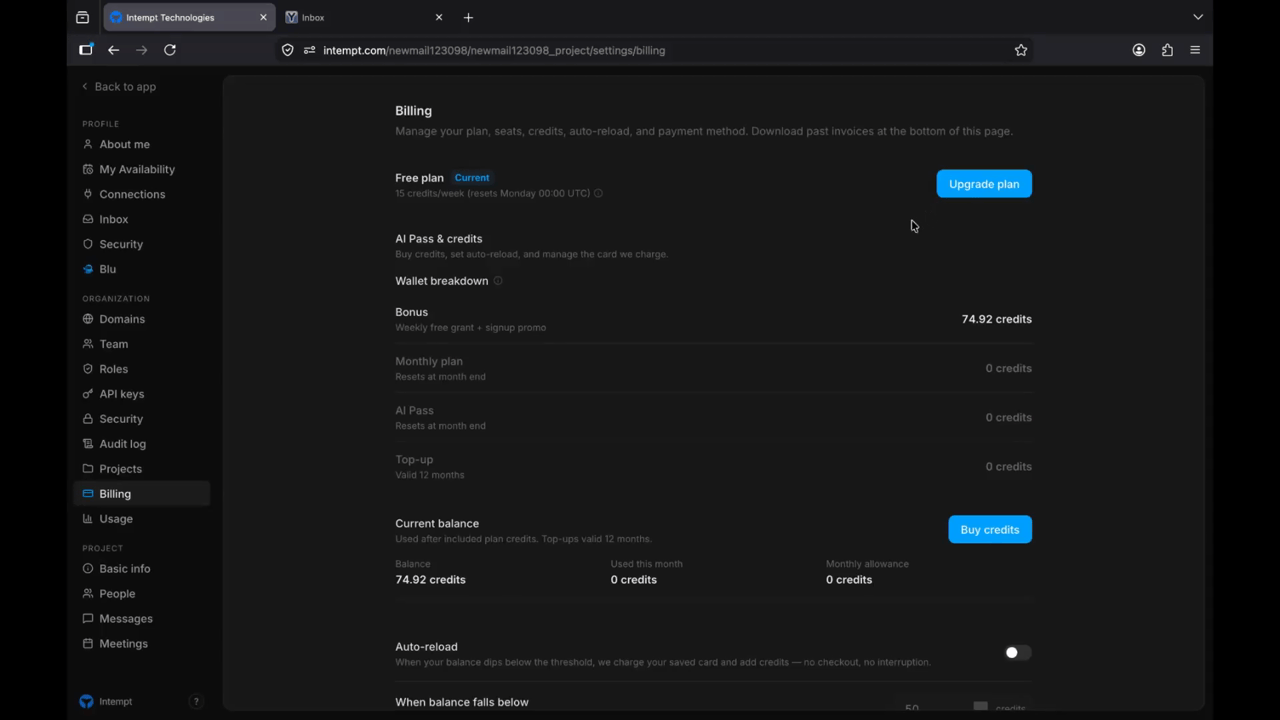Open the browser hamburger menu
The height and width of the screenshot is (720, 1280).
point(1195,50)
